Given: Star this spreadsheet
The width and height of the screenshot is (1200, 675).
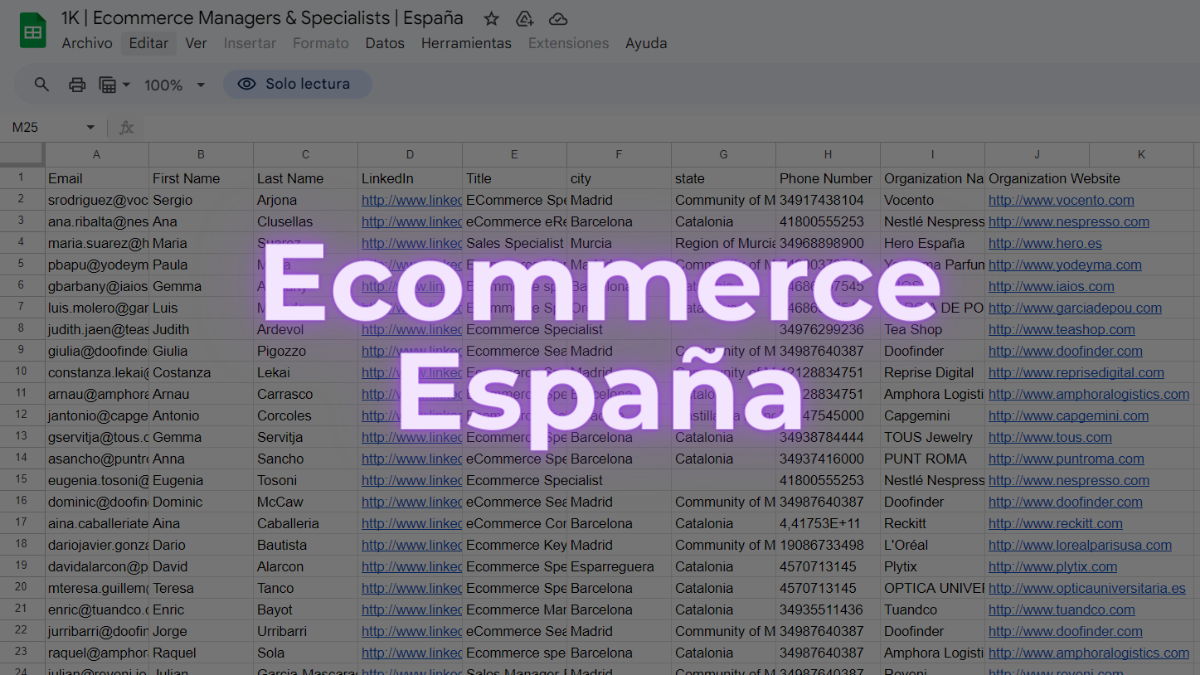Looking at the screenshot, I should point(491,19).
